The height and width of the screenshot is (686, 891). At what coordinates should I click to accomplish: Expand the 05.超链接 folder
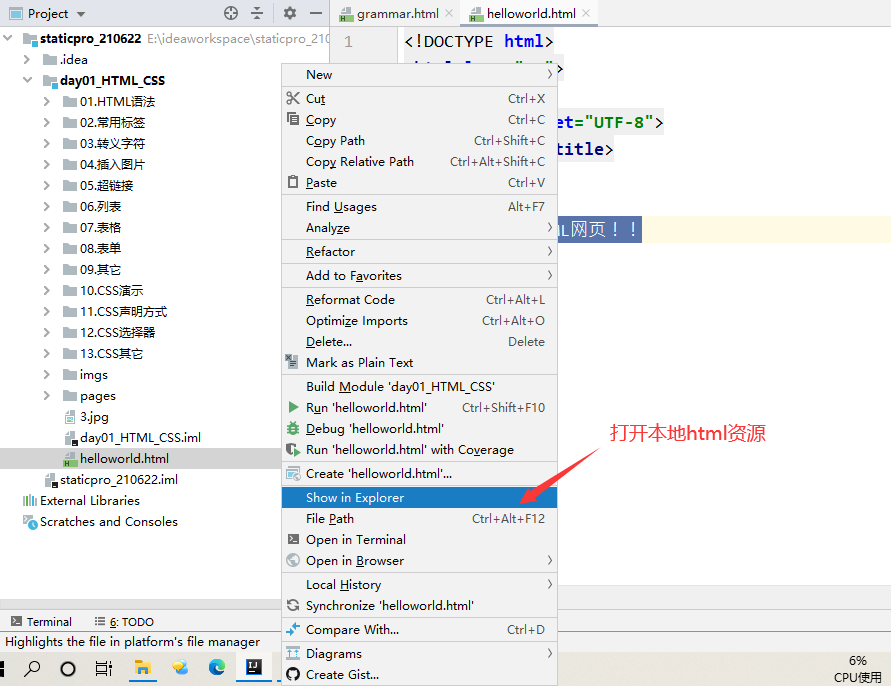tap(47, 185)
